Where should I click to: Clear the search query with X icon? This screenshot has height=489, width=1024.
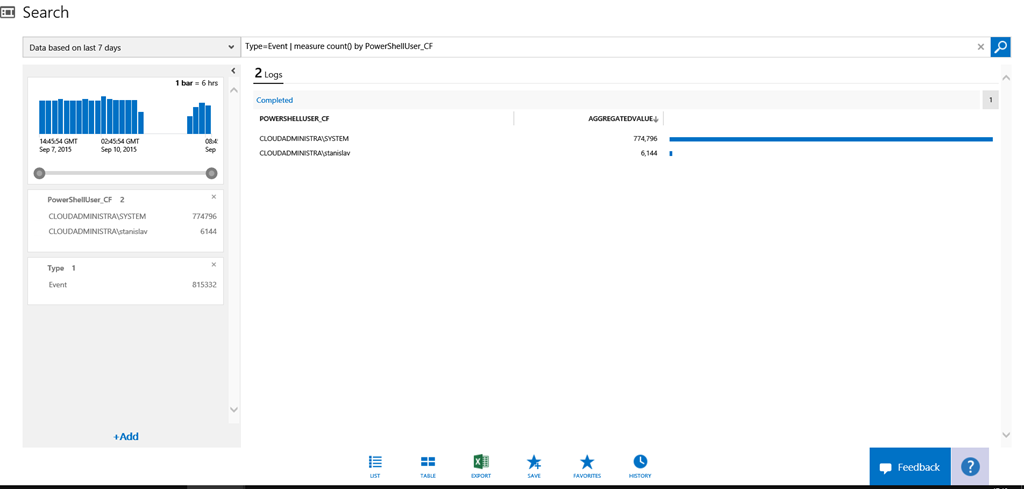981,47
